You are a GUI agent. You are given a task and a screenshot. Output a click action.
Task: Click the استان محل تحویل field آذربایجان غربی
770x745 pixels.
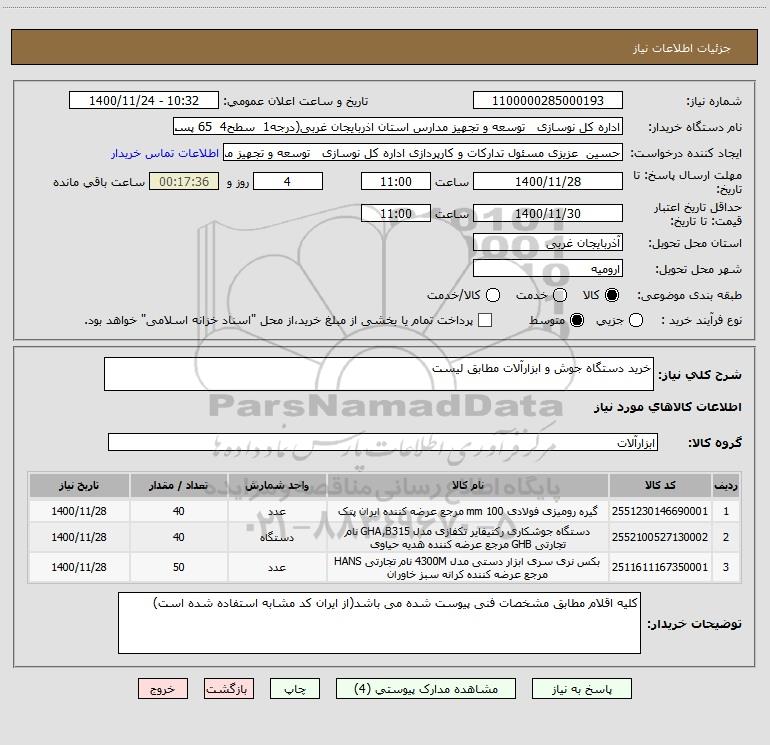548,243
